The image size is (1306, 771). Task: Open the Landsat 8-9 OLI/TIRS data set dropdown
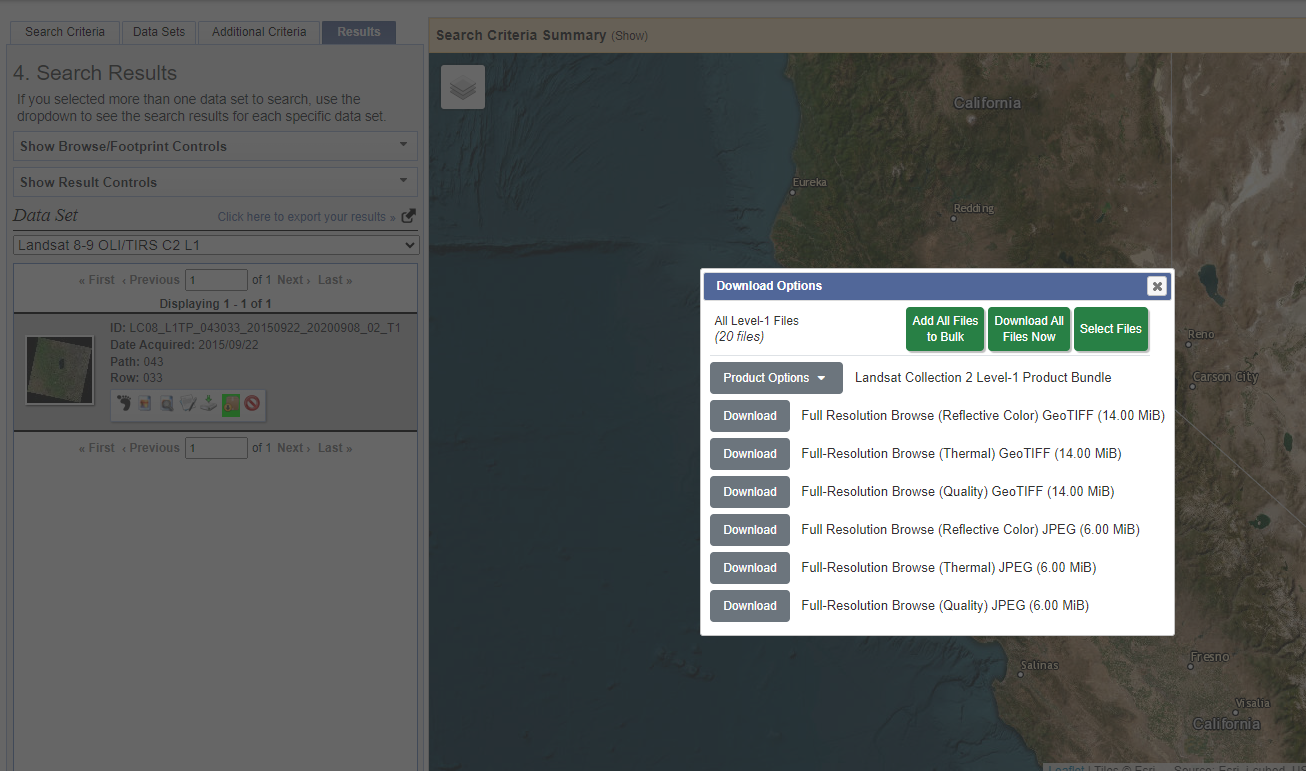pyautogui.click(x=216, y=245)
